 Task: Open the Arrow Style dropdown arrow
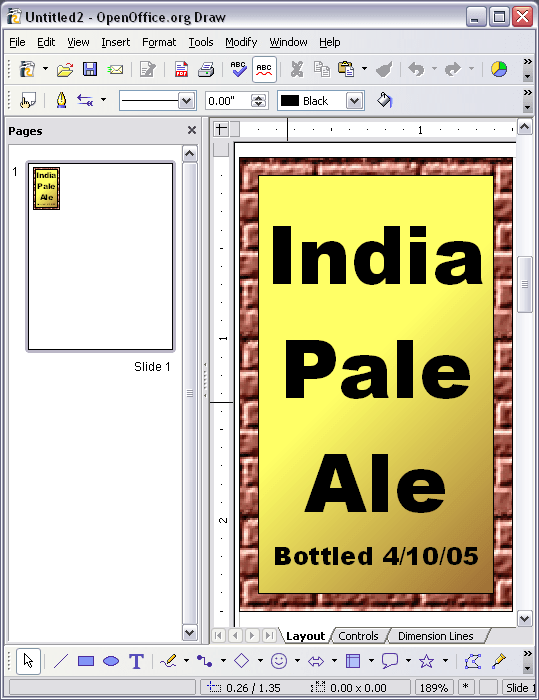103,100
